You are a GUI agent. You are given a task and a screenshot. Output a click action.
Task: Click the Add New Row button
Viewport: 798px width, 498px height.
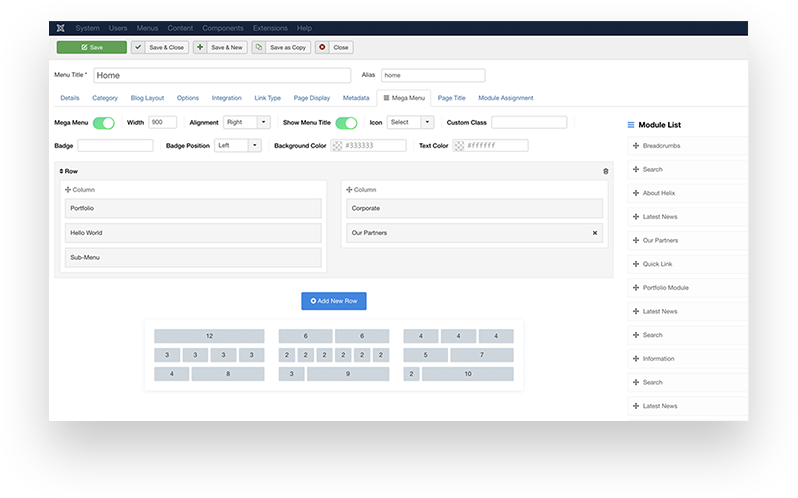click(334, 300)
